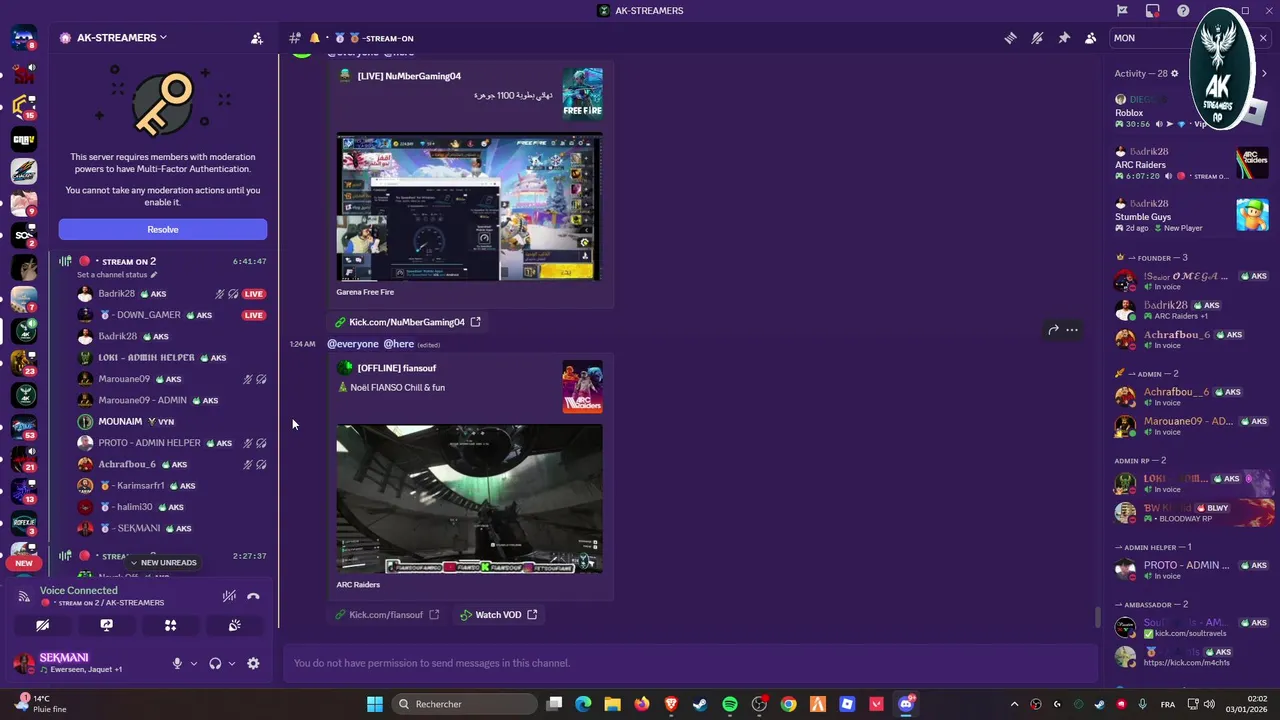Viewport: 1280px width, 720px height.
Task: Click the search field containing MON
Action: coord(1180,38)
